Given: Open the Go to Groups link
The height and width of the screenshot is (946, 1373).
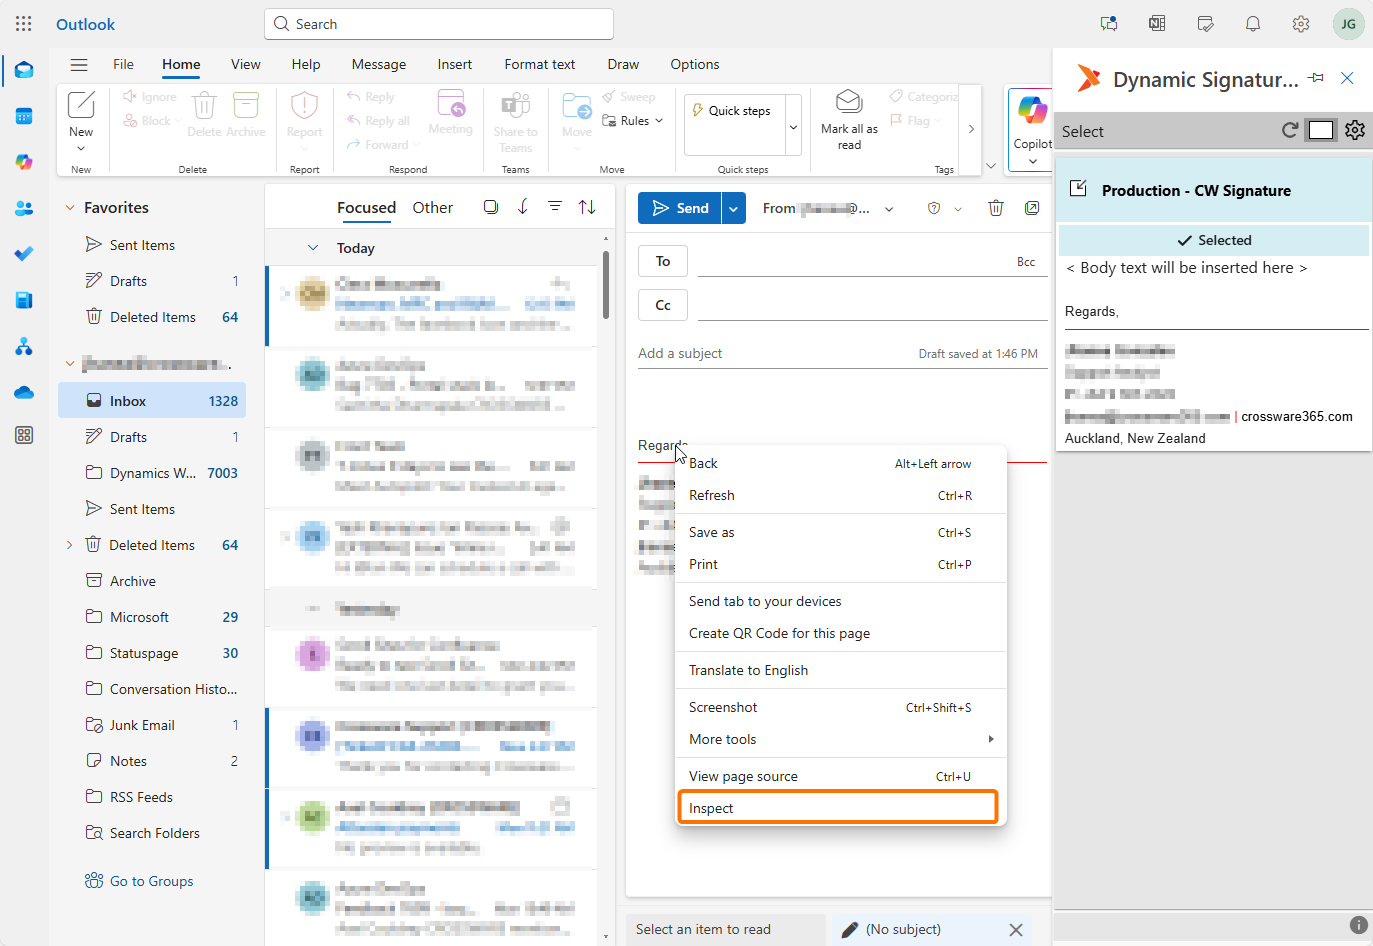Looking at the screenshot, I should 151,881.
